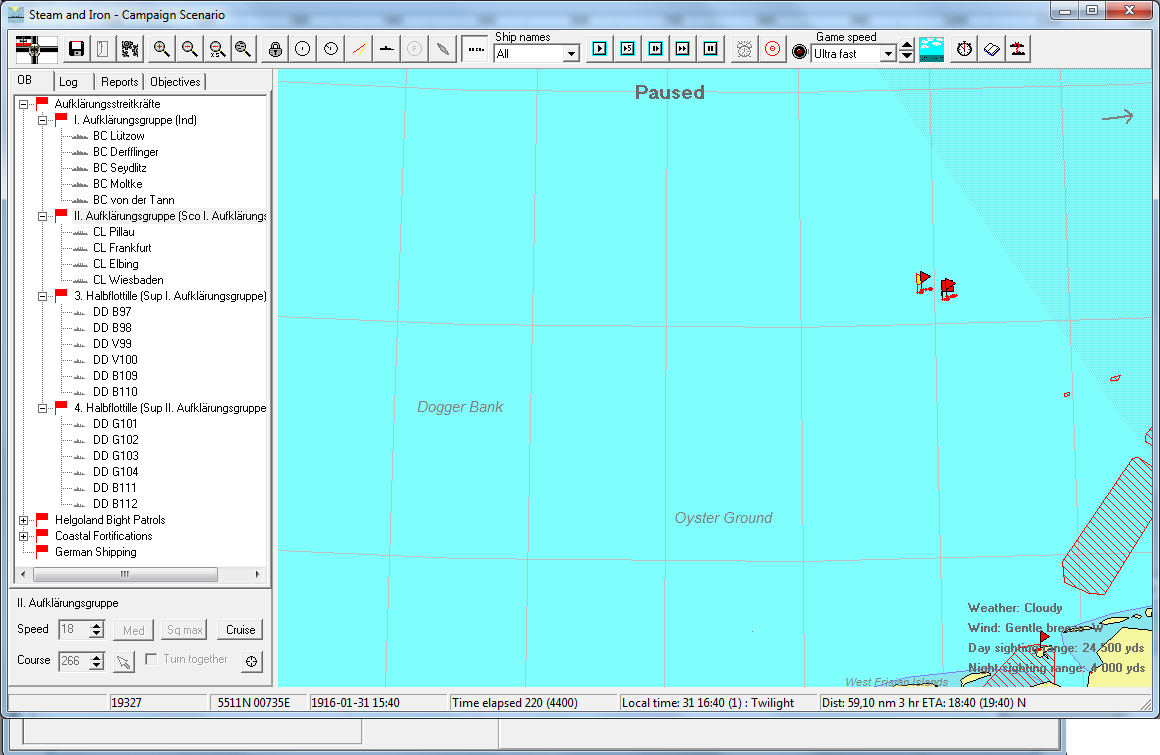Image resolution: width=1160 pixels, height=755 pixels.
Task: Click the Med speed button
Action: 134,630
